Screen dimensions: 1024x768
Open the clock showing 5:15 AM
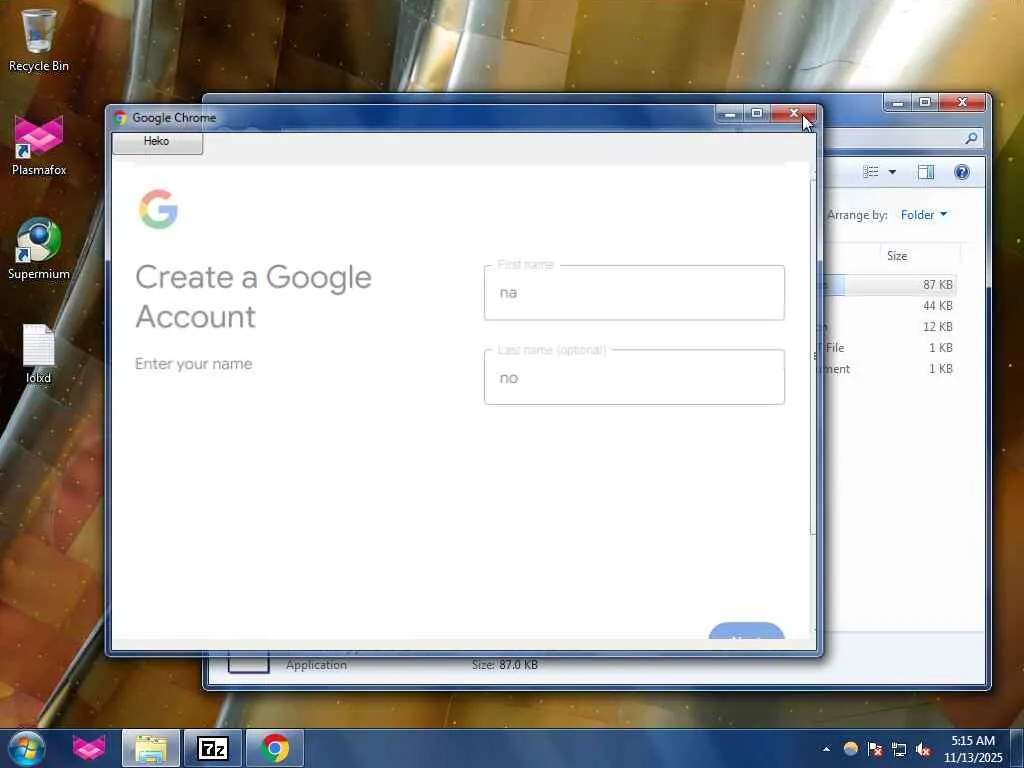tap(972, 749)
